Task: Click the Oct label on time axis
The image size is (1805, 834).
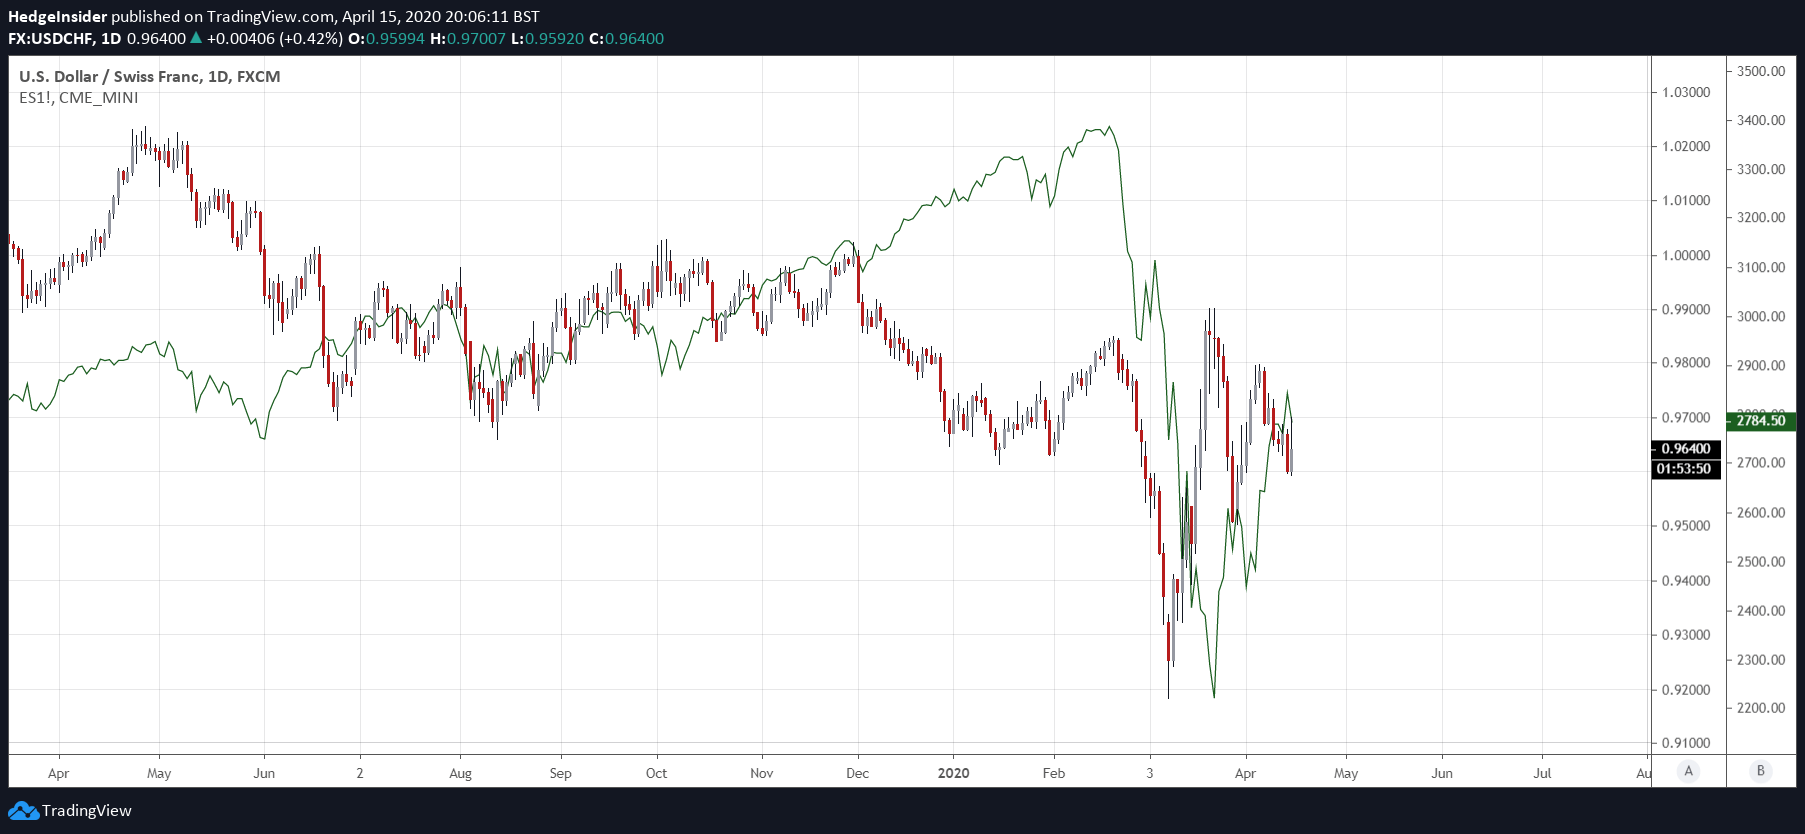Action: pos(656,773)
